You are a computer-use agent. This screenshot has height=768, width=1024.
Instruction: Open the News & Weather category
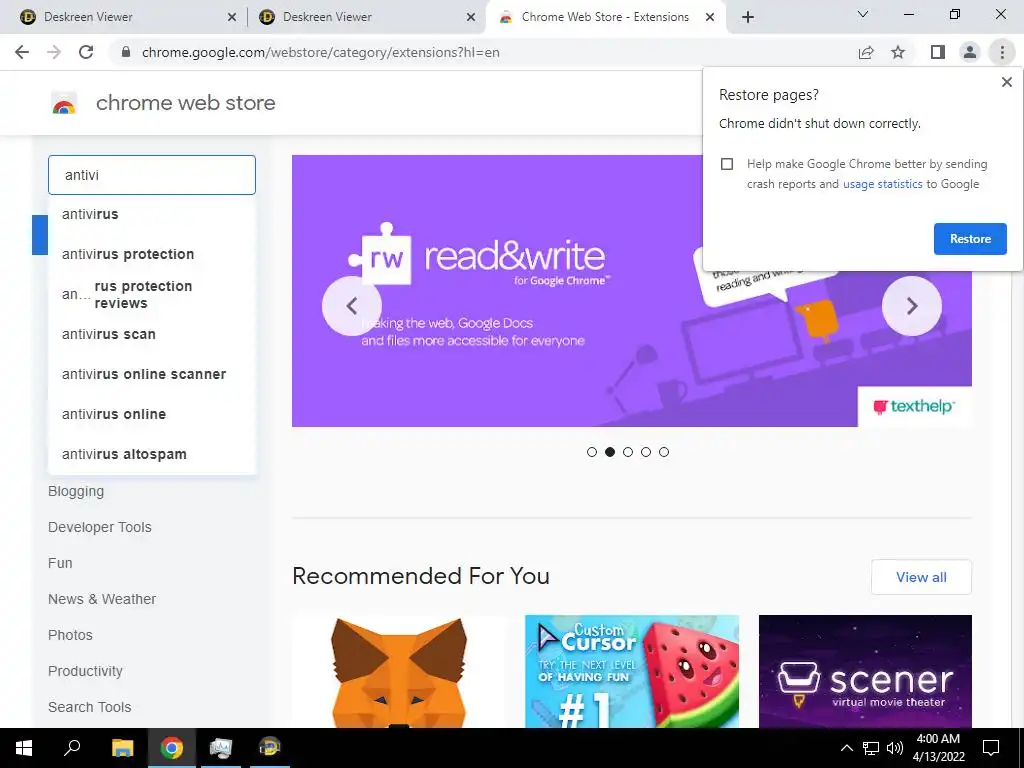coord(102,599)
